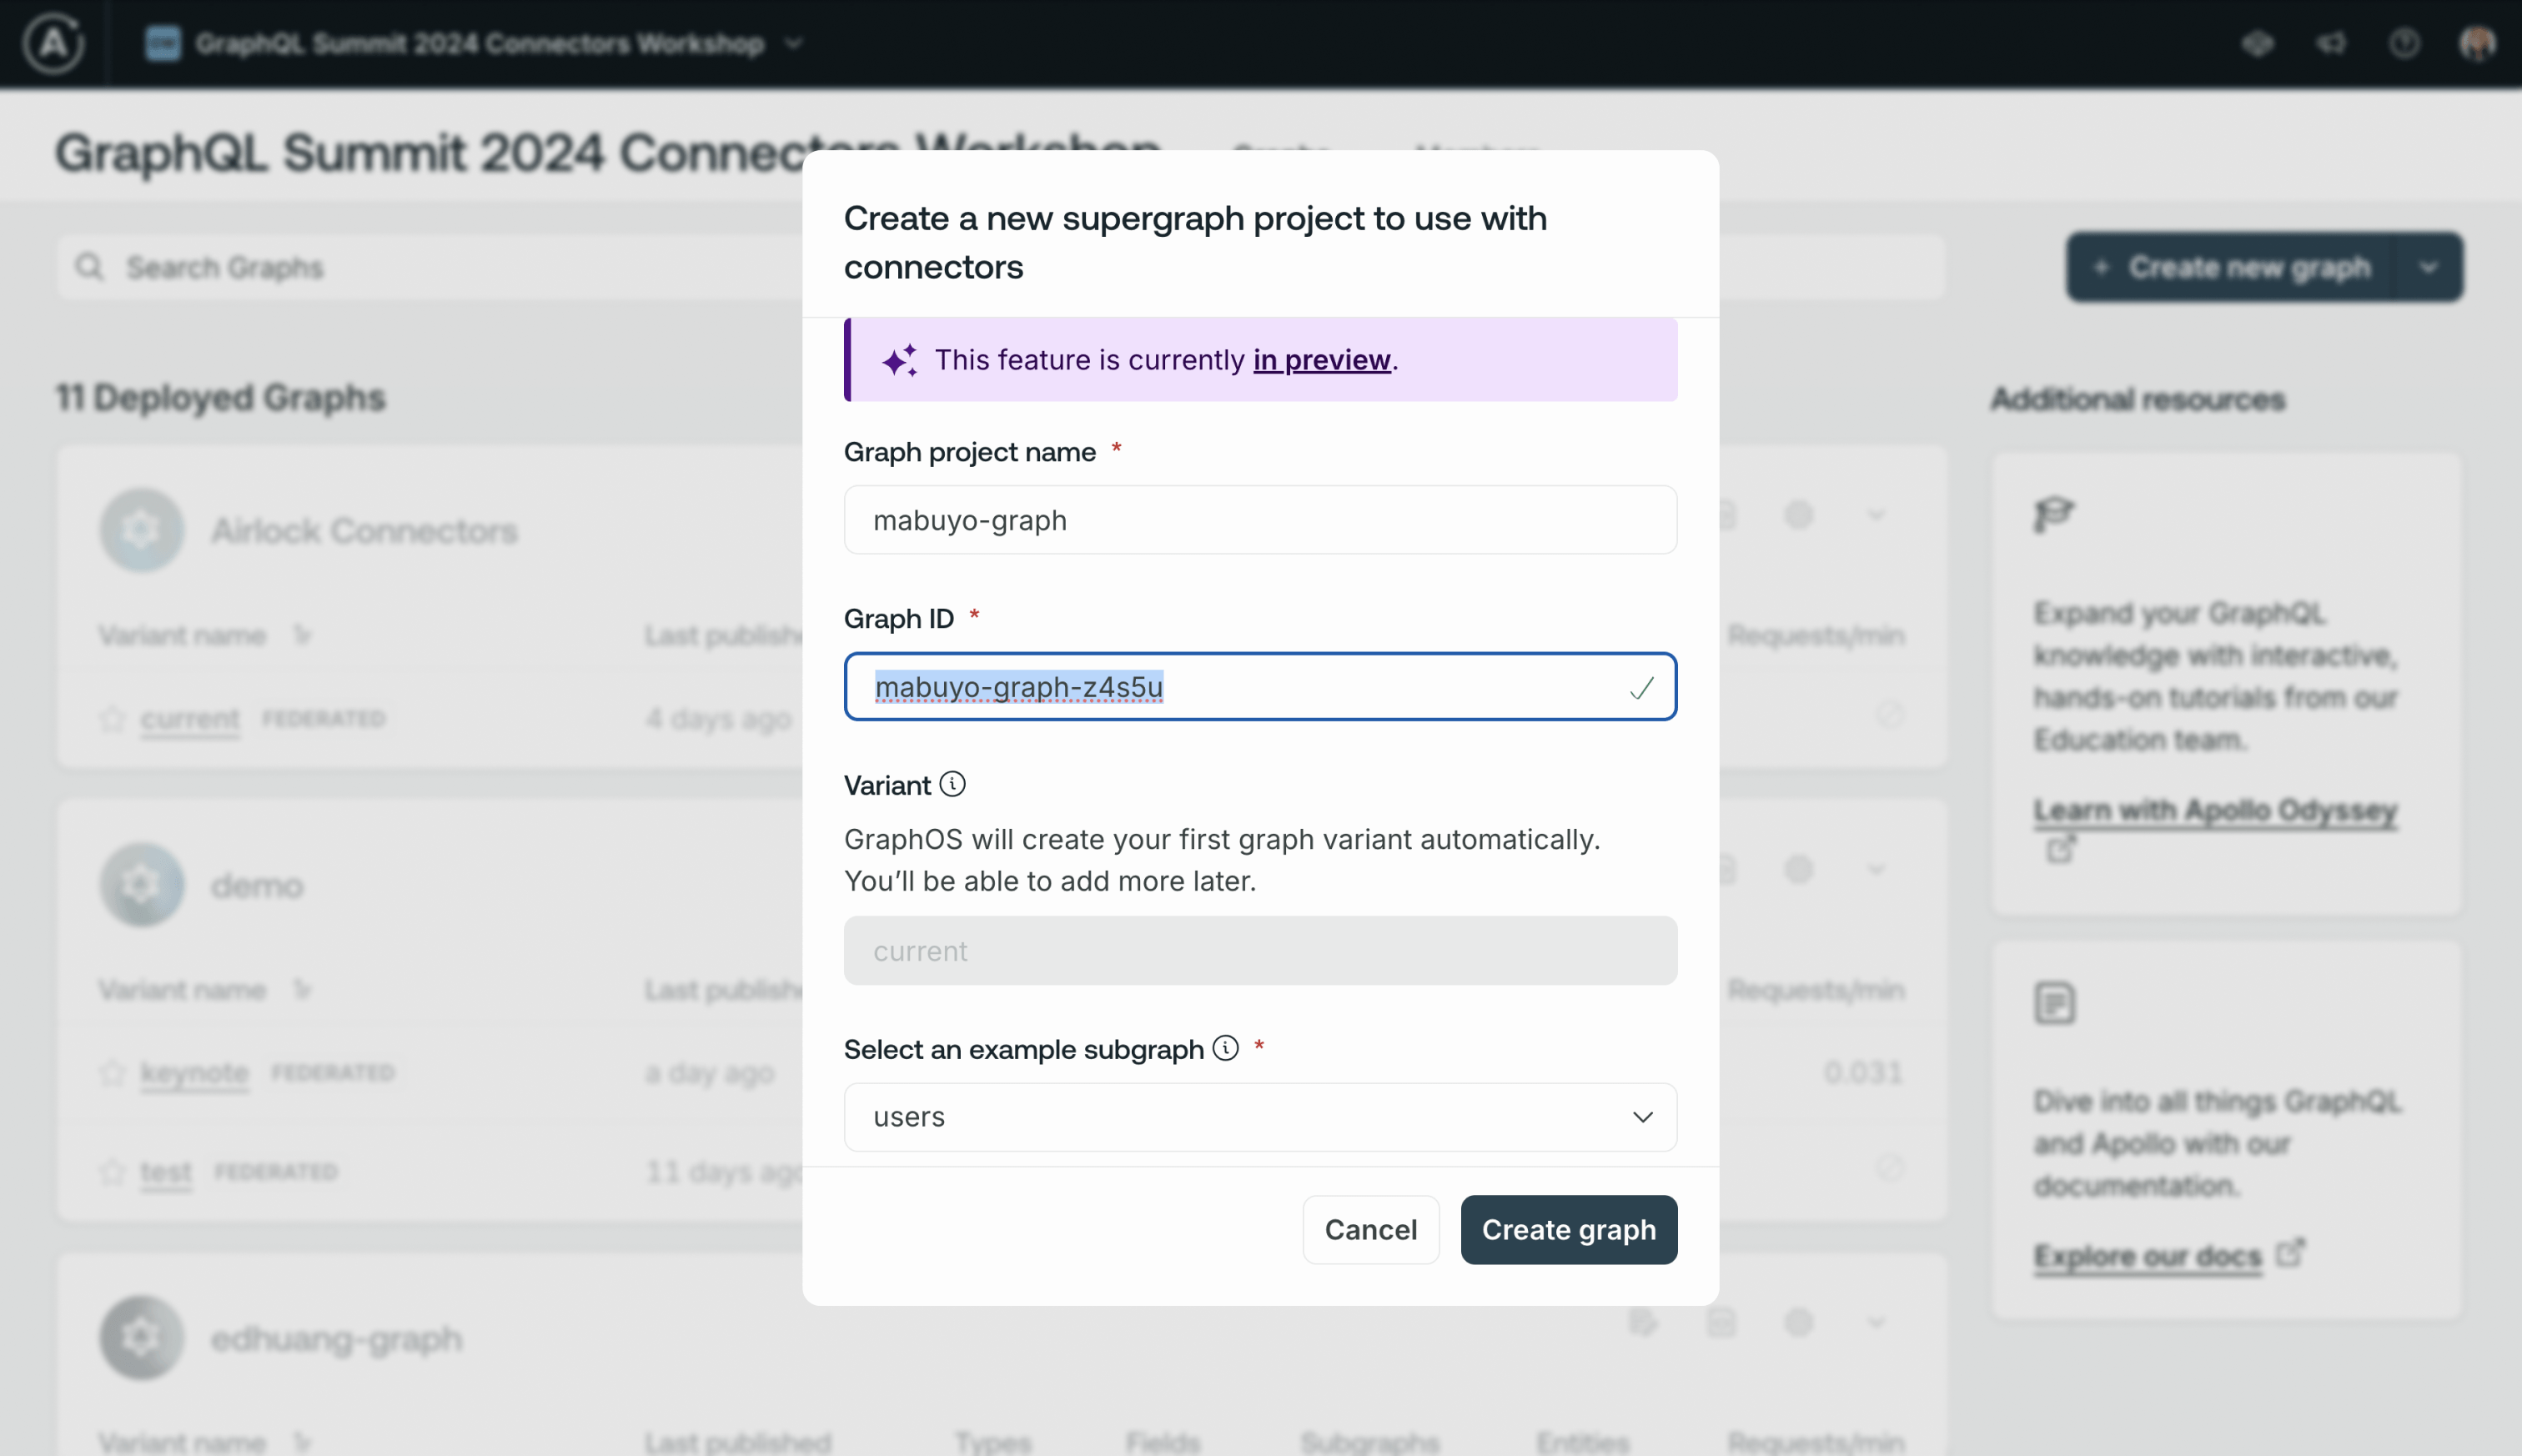Open the in preview link
This screenshot has width=2522, height=1456.
tap(1321, 360)
